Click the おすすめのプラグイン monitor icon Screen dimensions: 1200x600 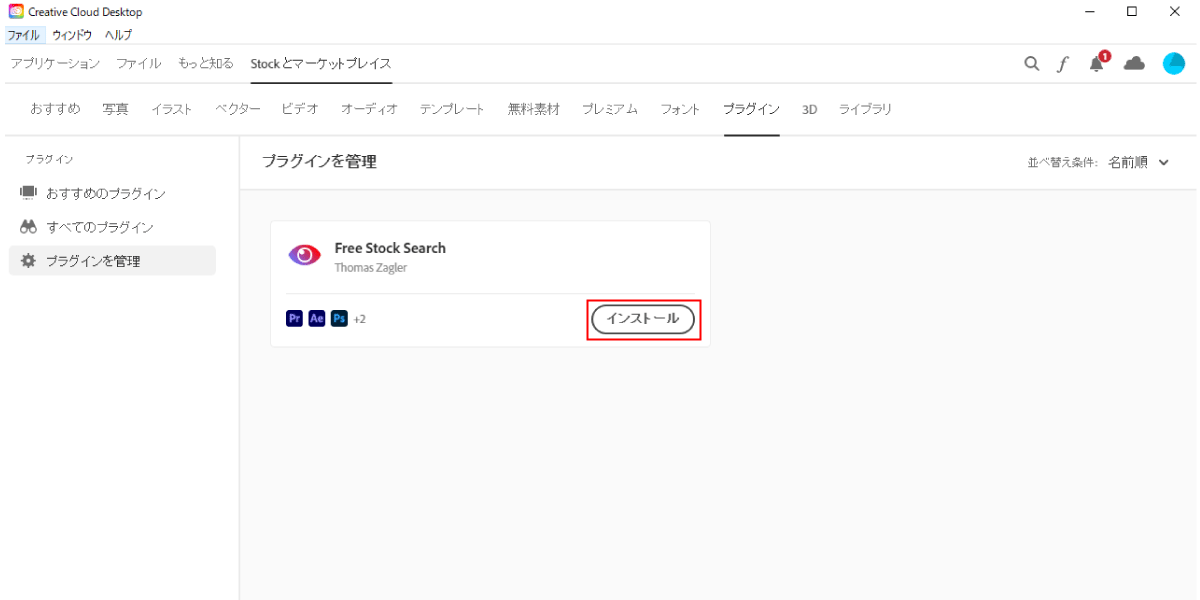click(x=28, y=192)
